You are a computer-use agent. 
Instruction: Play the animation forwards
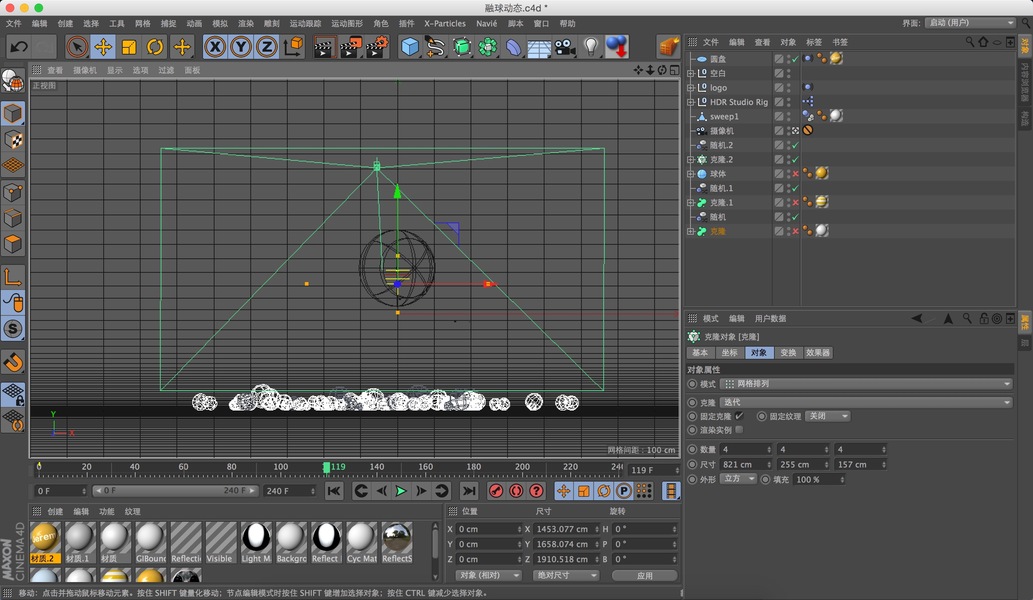pos(401,491)
